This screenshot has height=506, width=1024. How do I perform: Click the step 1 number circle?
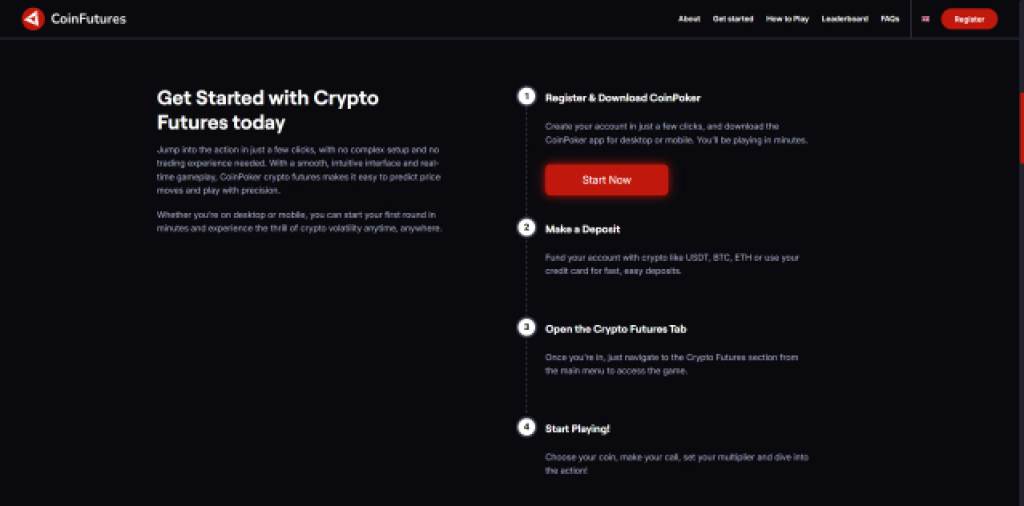tap(526, 97)
